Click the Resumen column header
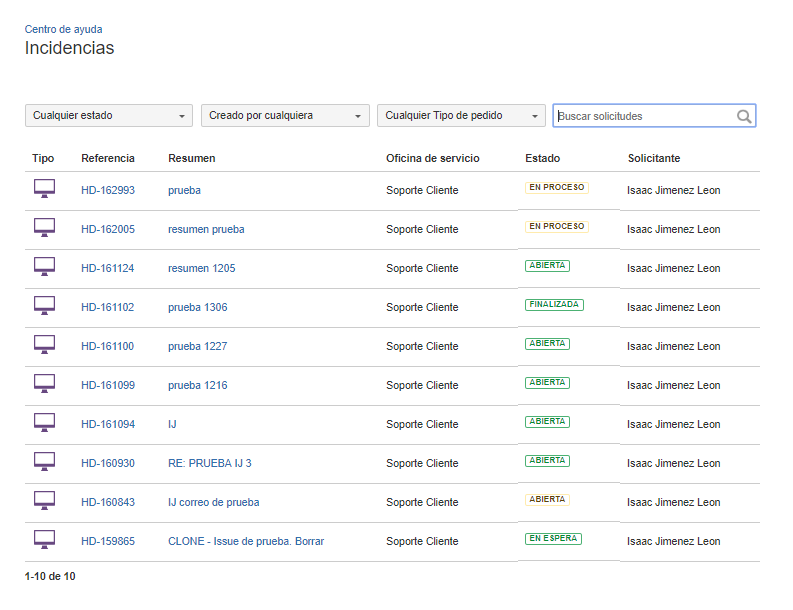 tap(192, 158)
